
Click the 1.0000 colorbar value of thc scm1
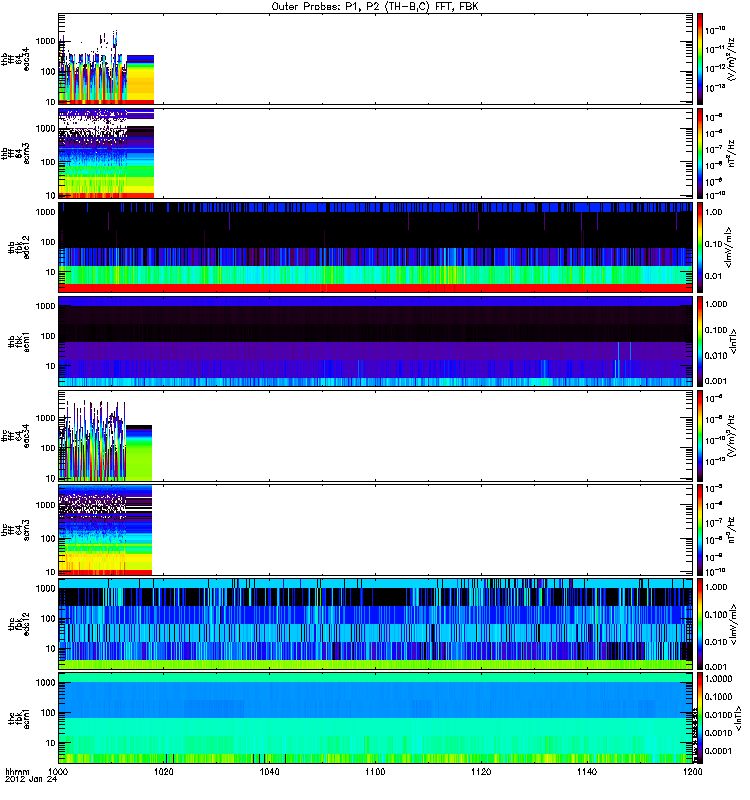[718, 679]
